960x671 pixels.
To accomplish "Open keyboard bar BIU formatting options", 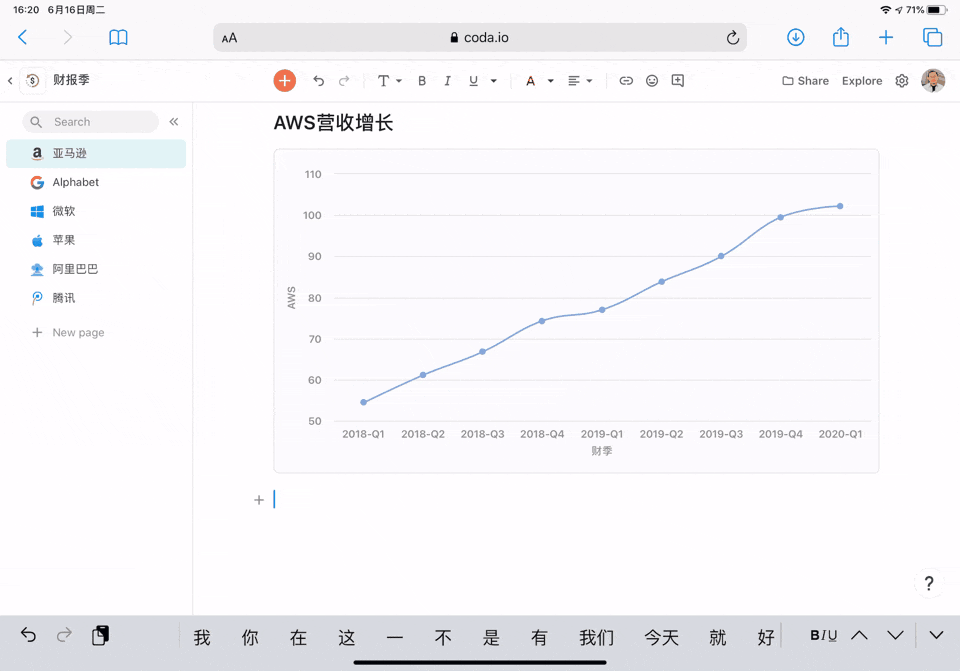I will click(x=823, y=635).
